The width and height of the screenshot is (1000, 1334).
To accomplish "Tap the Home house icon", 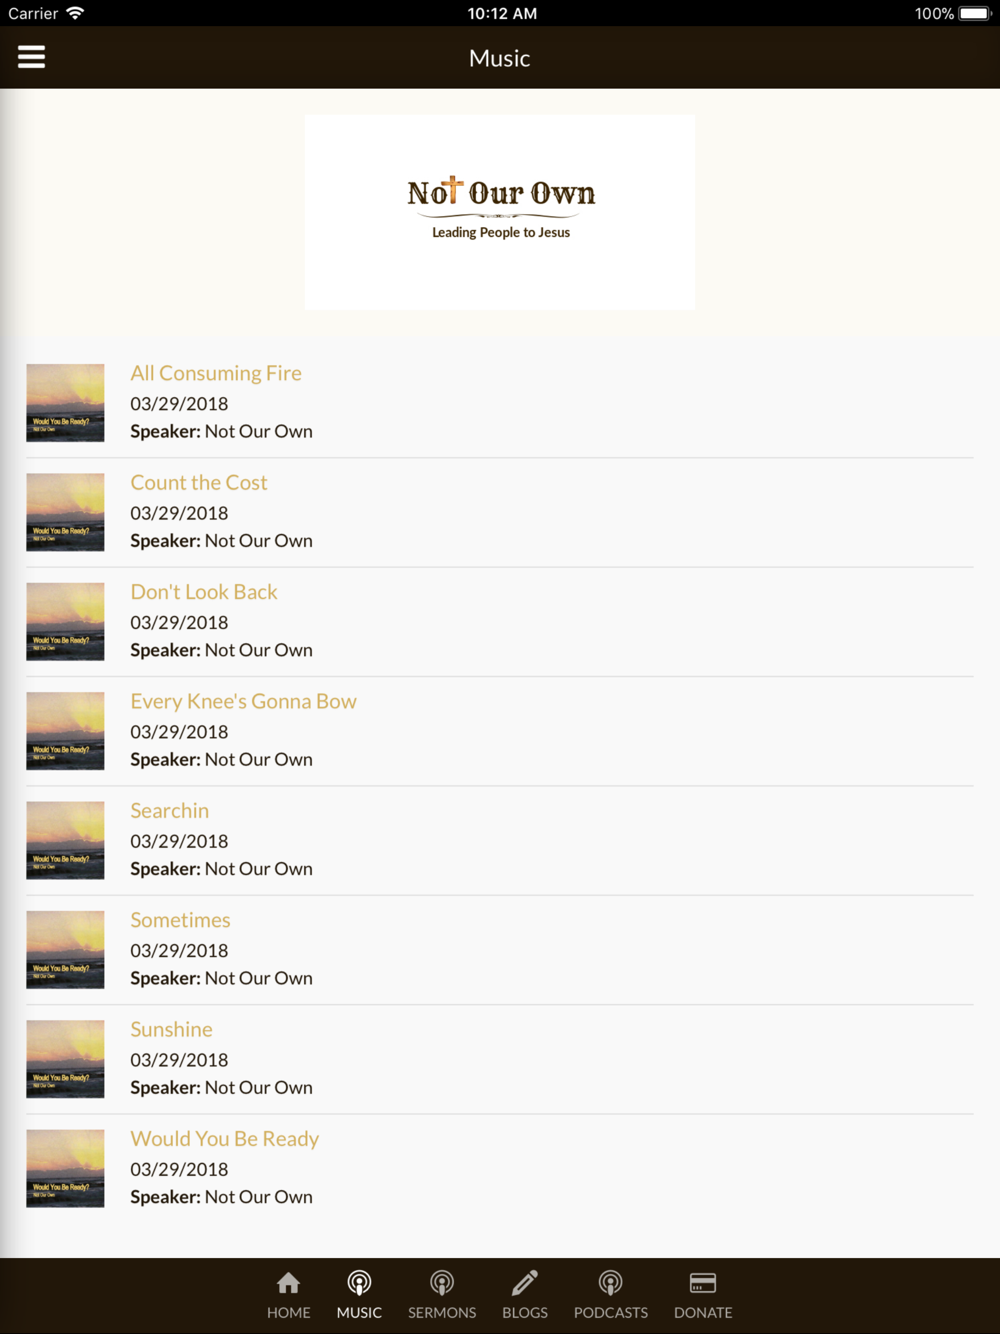I will click(288, 1282).
